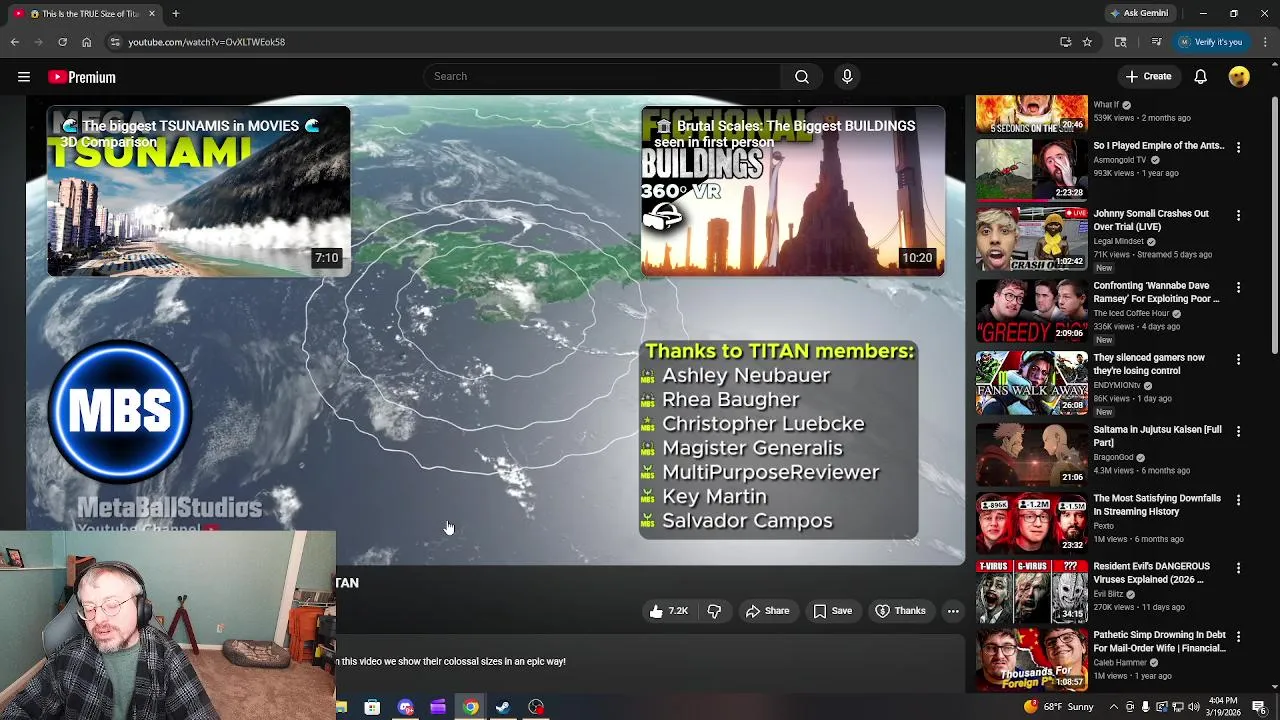Screen dimensions: 1280x720
Task: Open more actions (three dots) under video
Action: pos(953,611)
